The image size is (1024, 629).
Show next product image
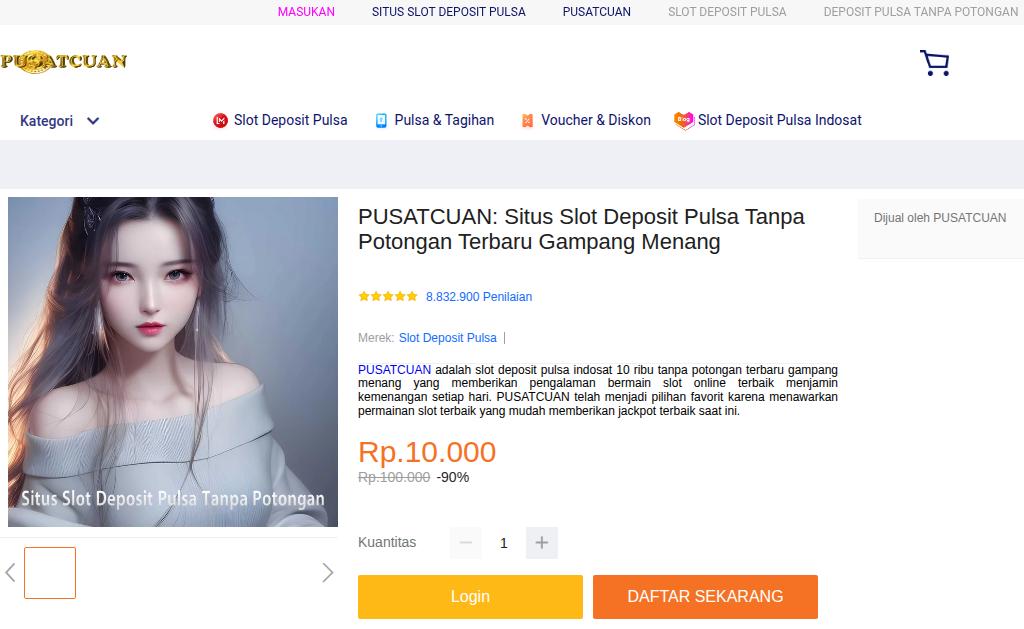click(327, 572)
